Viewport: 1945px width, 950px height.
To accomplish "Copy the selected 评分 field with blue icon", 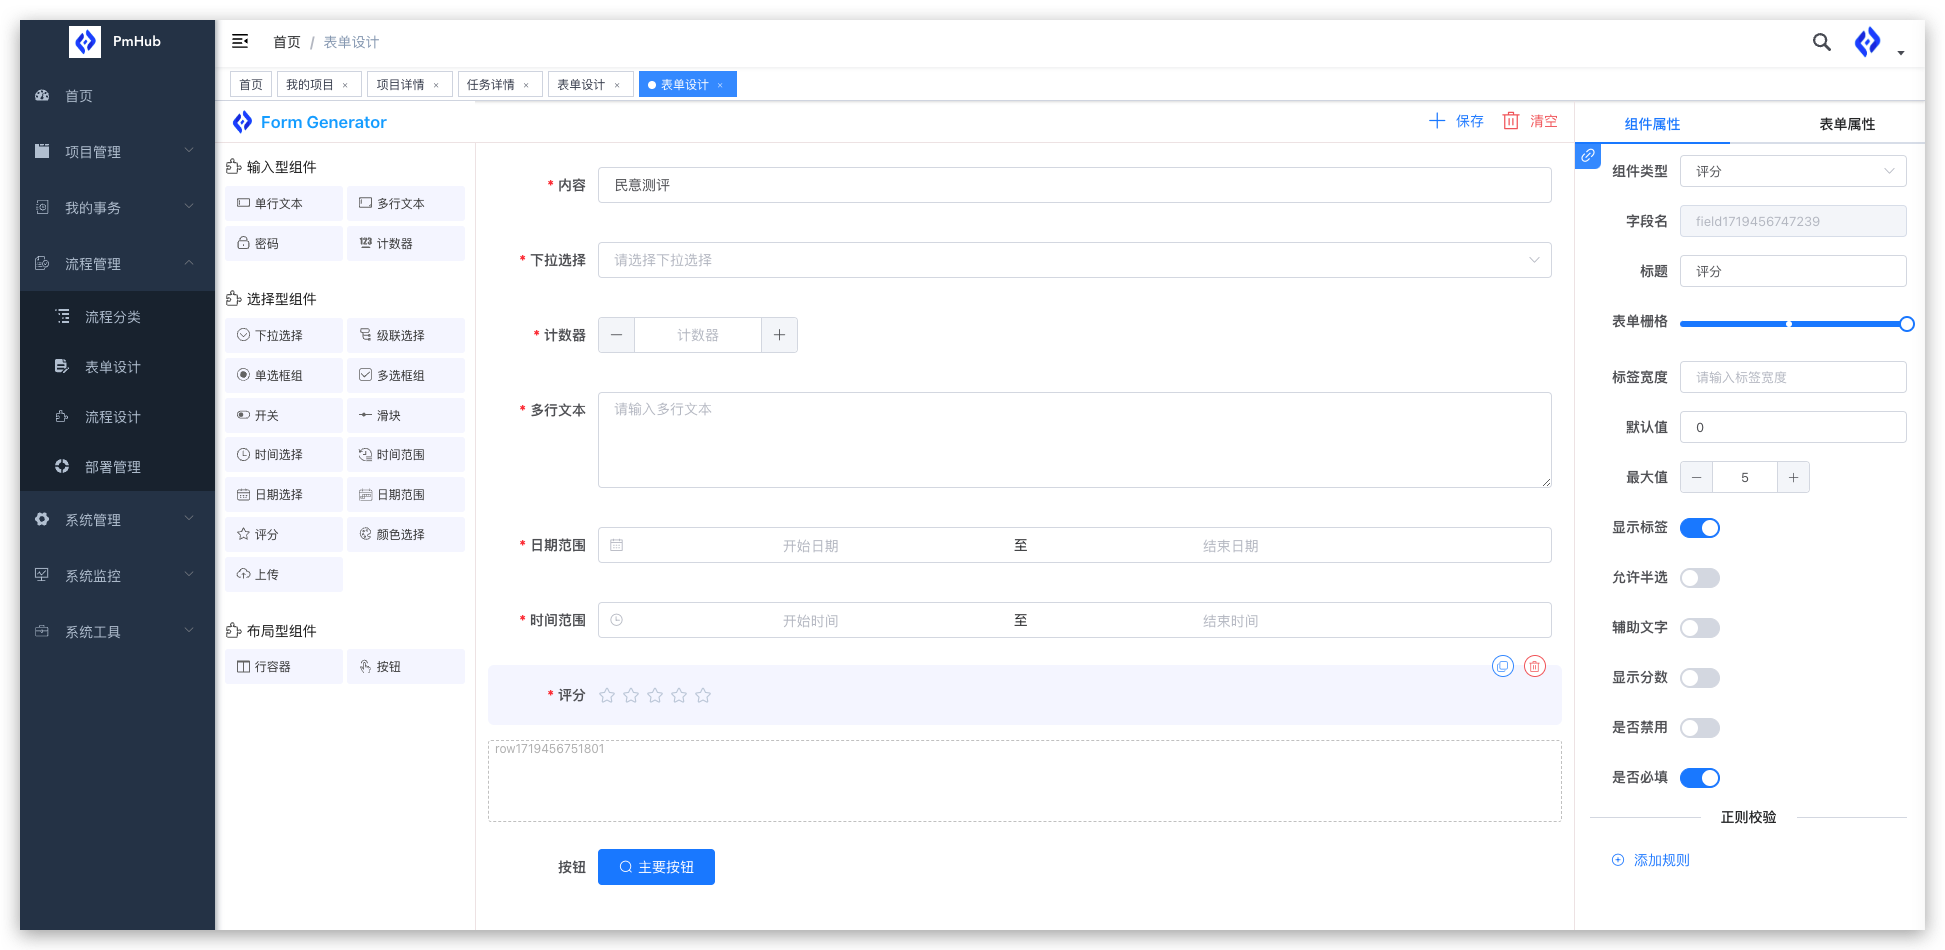I will click(x=1502, y=666).
